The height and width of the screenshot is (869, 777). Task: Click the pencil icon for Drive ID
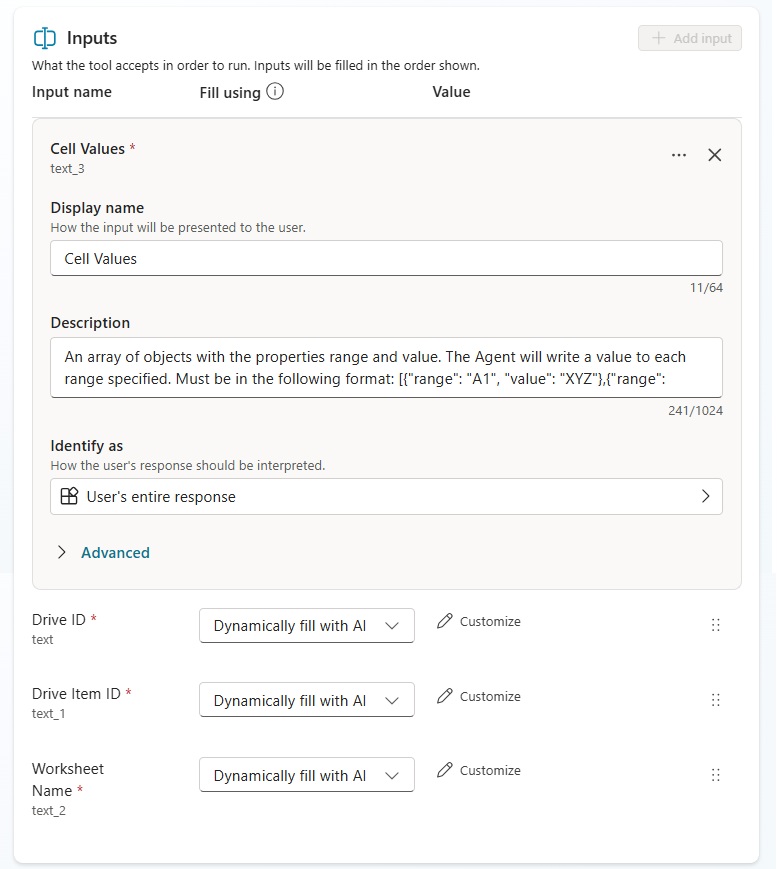pos(445,621)
